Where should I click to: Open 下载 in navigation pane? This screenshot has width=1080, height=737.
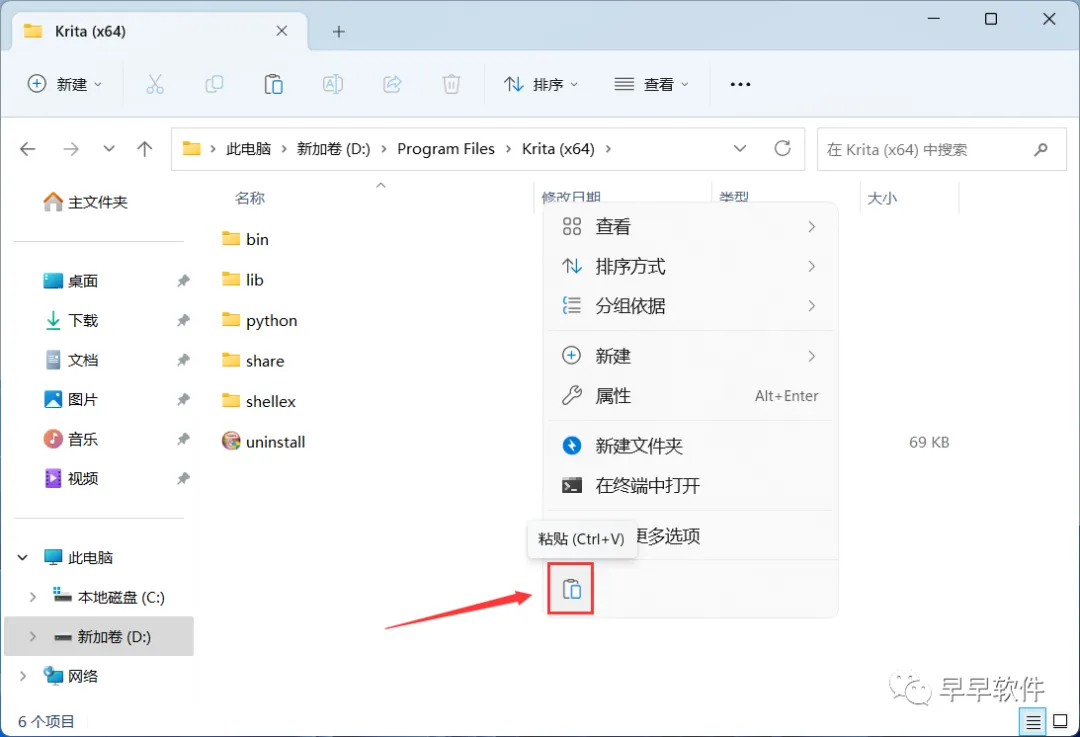click(71, 320)
